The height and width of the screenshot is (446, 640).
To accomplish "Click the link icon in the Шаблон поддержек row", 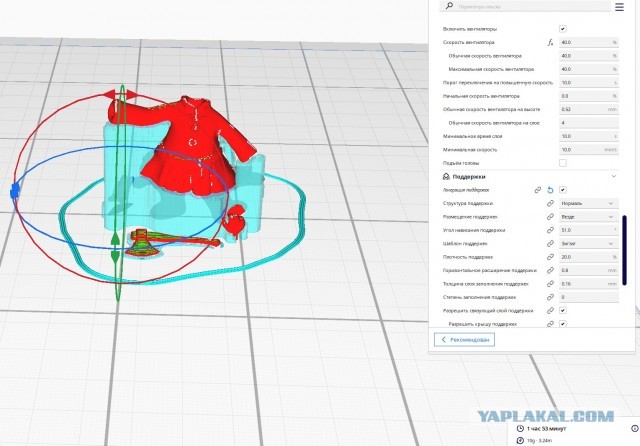I will tap(550, 244).
